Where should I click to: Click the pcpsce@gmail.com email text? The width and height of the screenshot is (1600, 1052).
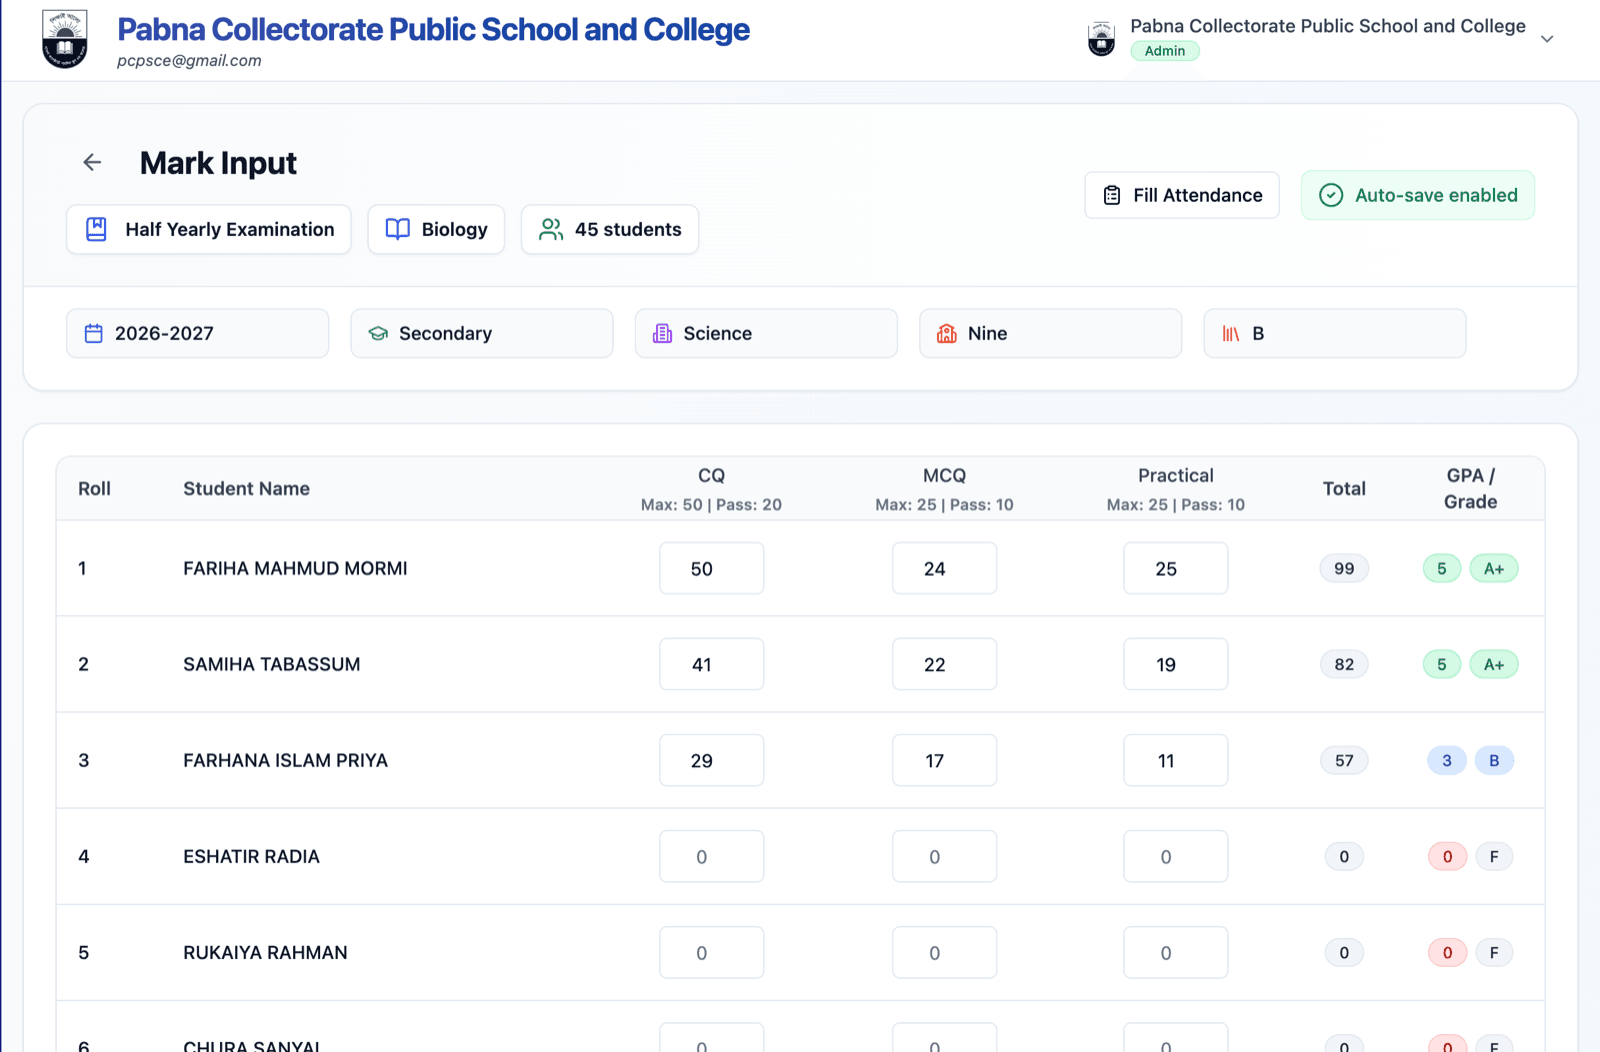pos(189,60)
